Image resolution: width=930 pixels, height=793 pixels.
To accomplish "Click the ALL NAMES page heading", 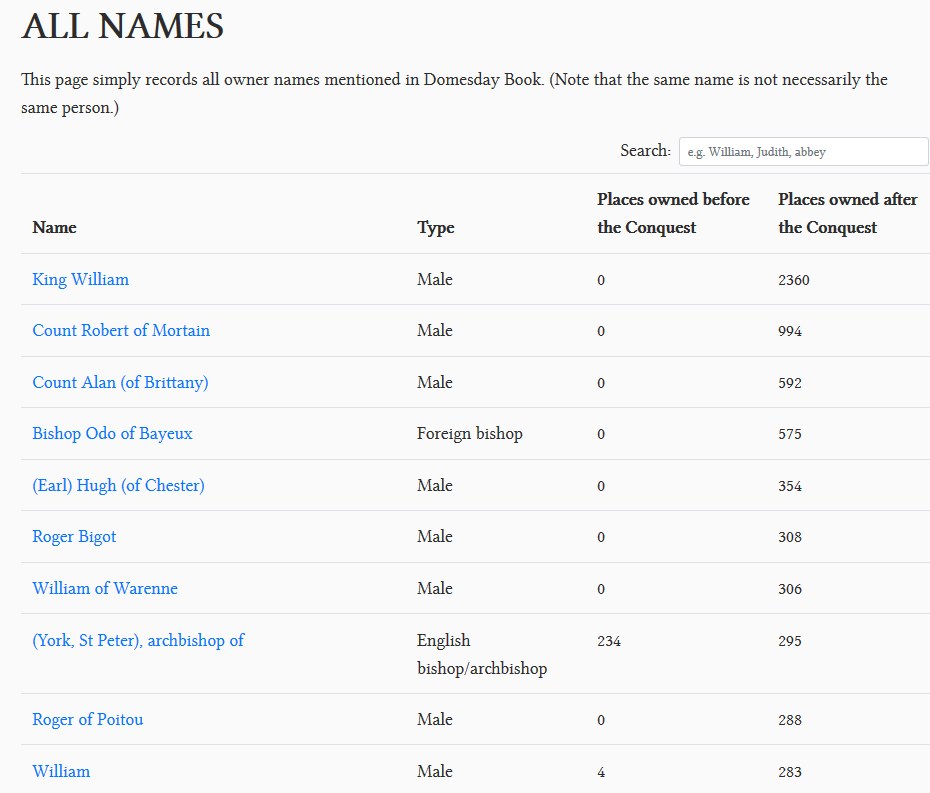I will 122,26.
